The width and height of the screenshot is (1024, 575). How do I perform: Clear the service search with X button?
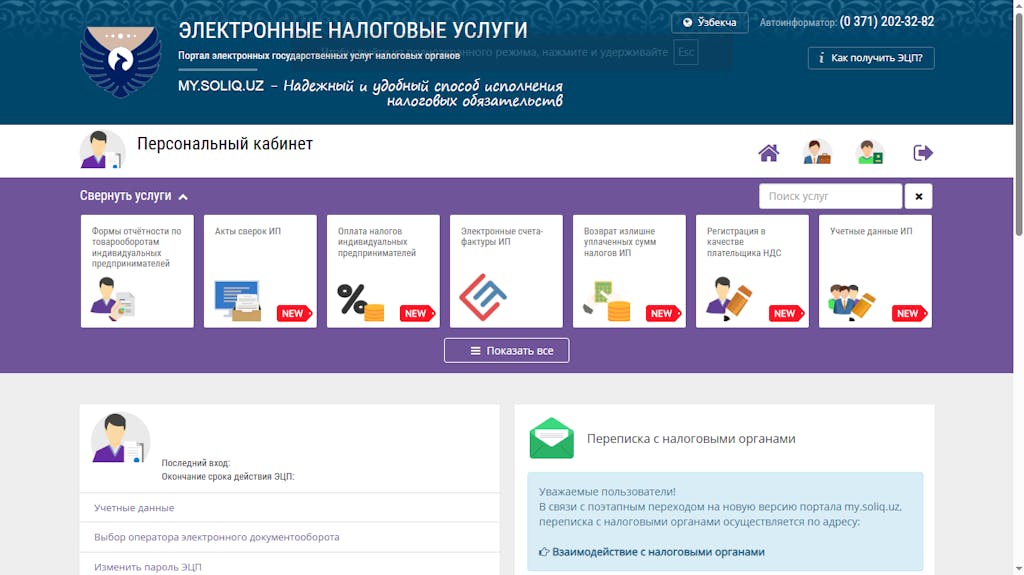click(x=918, y=196)
